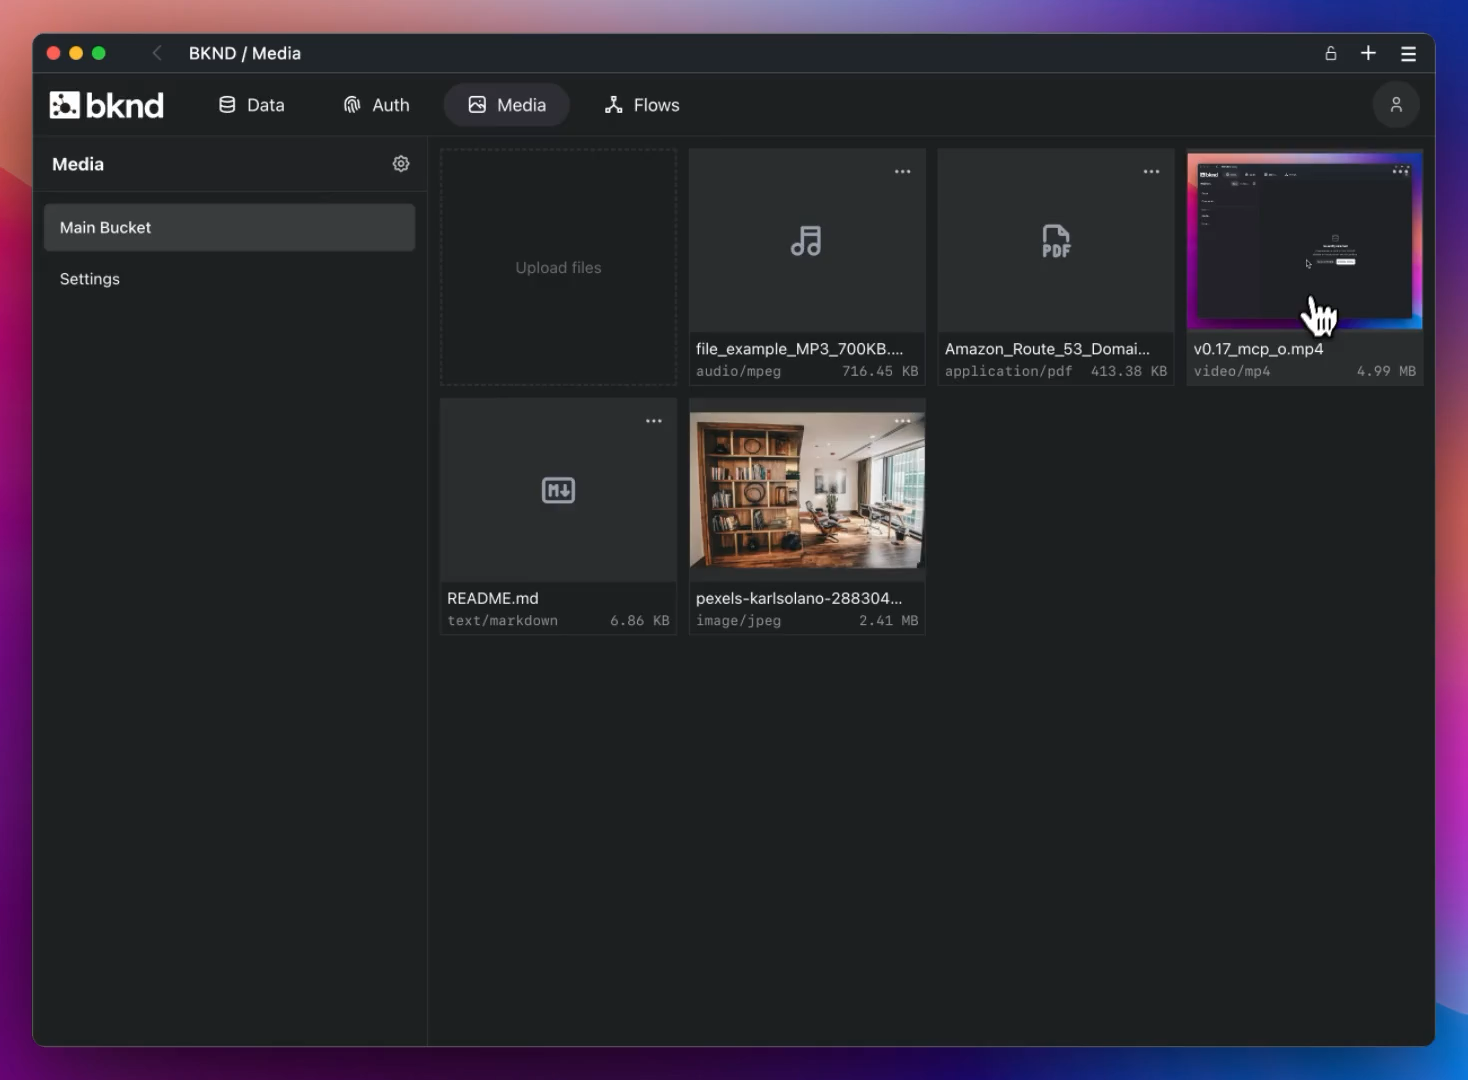The height and width of the screenshot is (1080, 1468).
Task: Open the Media settings gear icon
Action: (x=401, y=164)
